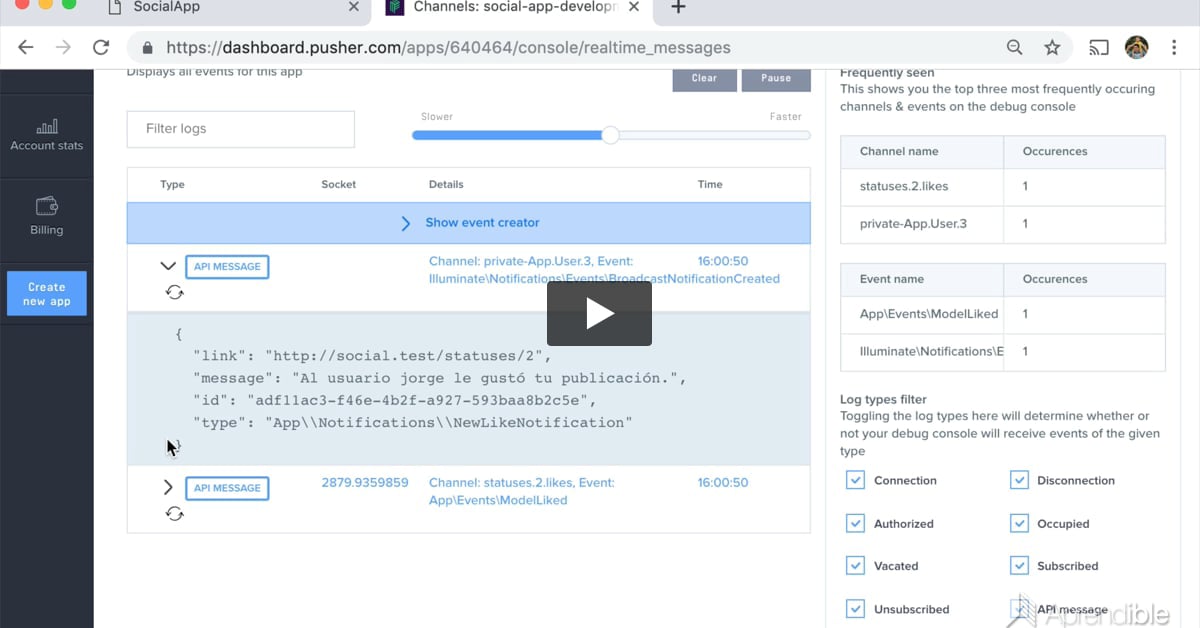Click time 16:00:50 of statuses.2.likes row

(723, 482)
